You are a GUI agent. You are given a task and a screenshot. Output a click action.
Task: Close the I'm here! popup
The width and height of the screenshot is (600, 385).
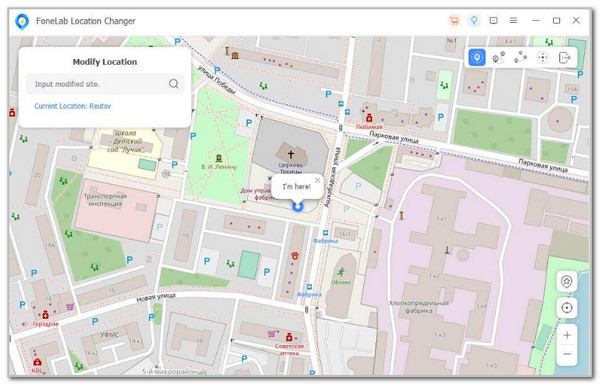coord(317,180)
